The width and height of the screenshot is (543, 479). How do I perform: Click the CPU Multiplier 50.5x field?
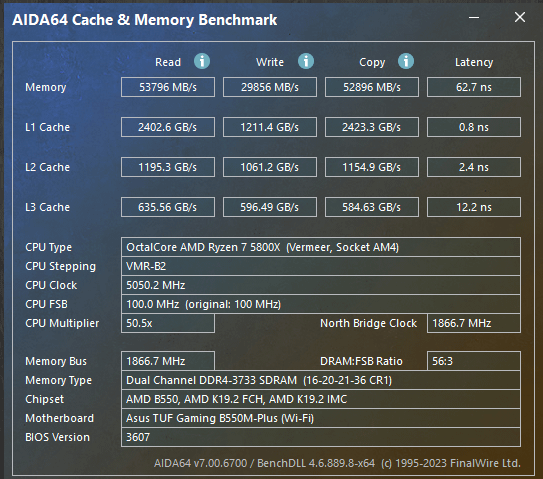(x=168, y=323)
